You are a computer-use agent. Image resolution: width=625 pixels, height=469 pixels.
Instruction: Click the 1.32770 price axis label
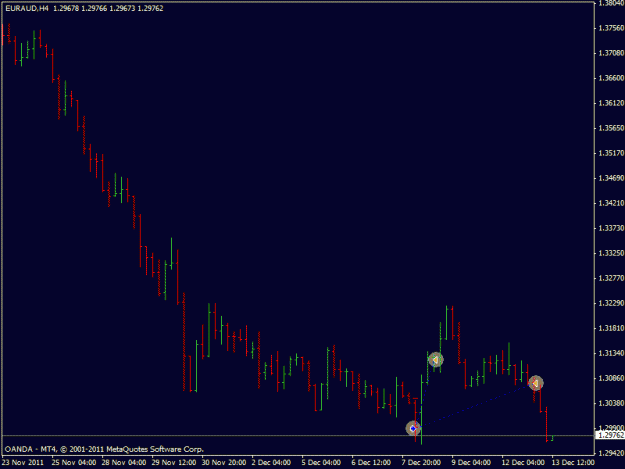[611, 278]
